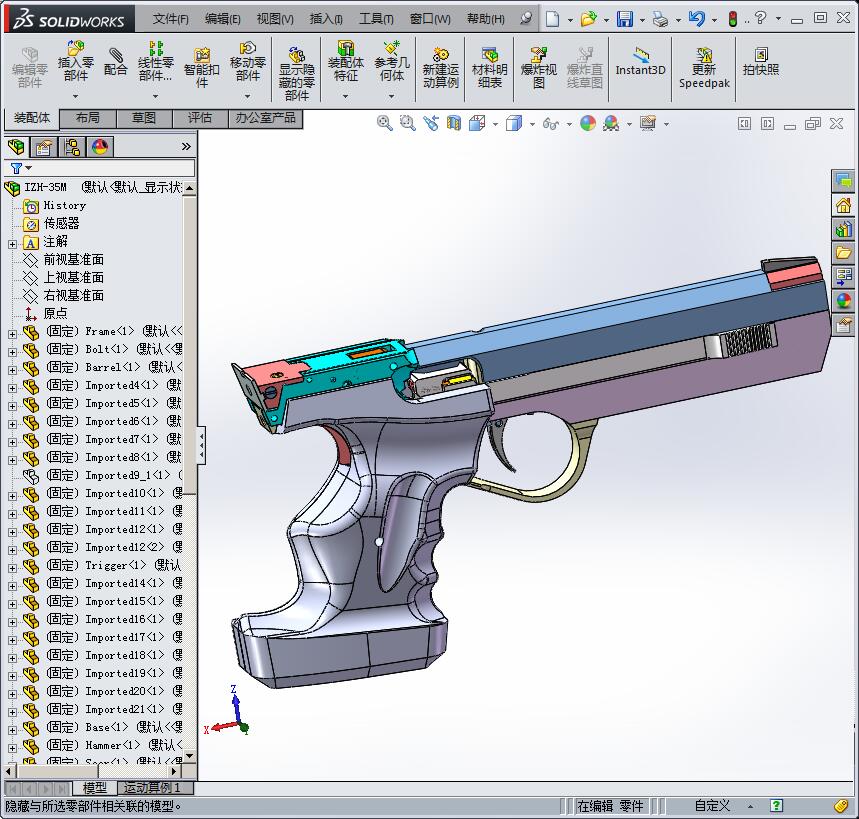The width and height of the screenshot is (859, 819).
Task: Click the feature tree vertical scrollbar down arrow
Action: click(x=190, y=756)
